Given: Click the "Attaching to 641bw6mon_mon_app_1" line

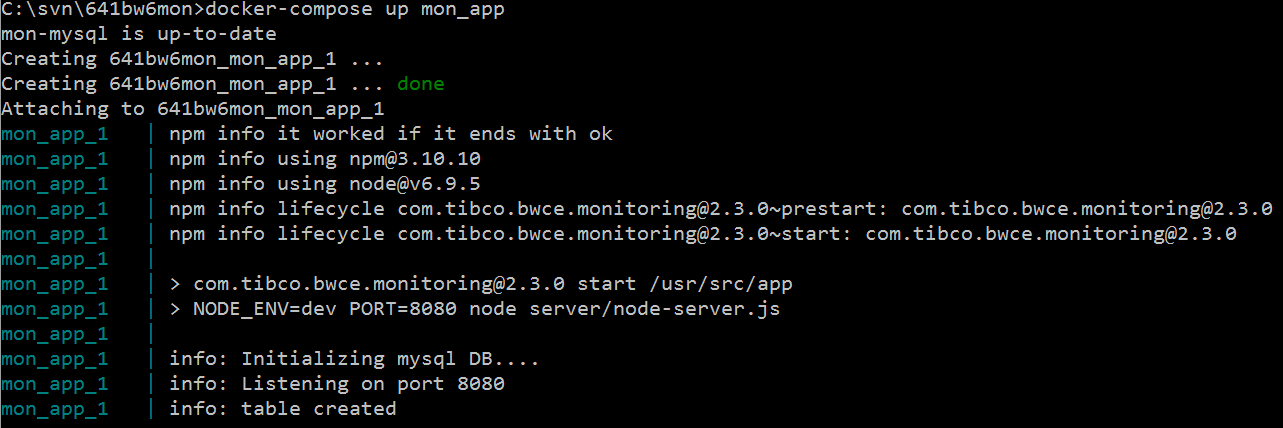Looking at the screenshot, I should (192, 109).
